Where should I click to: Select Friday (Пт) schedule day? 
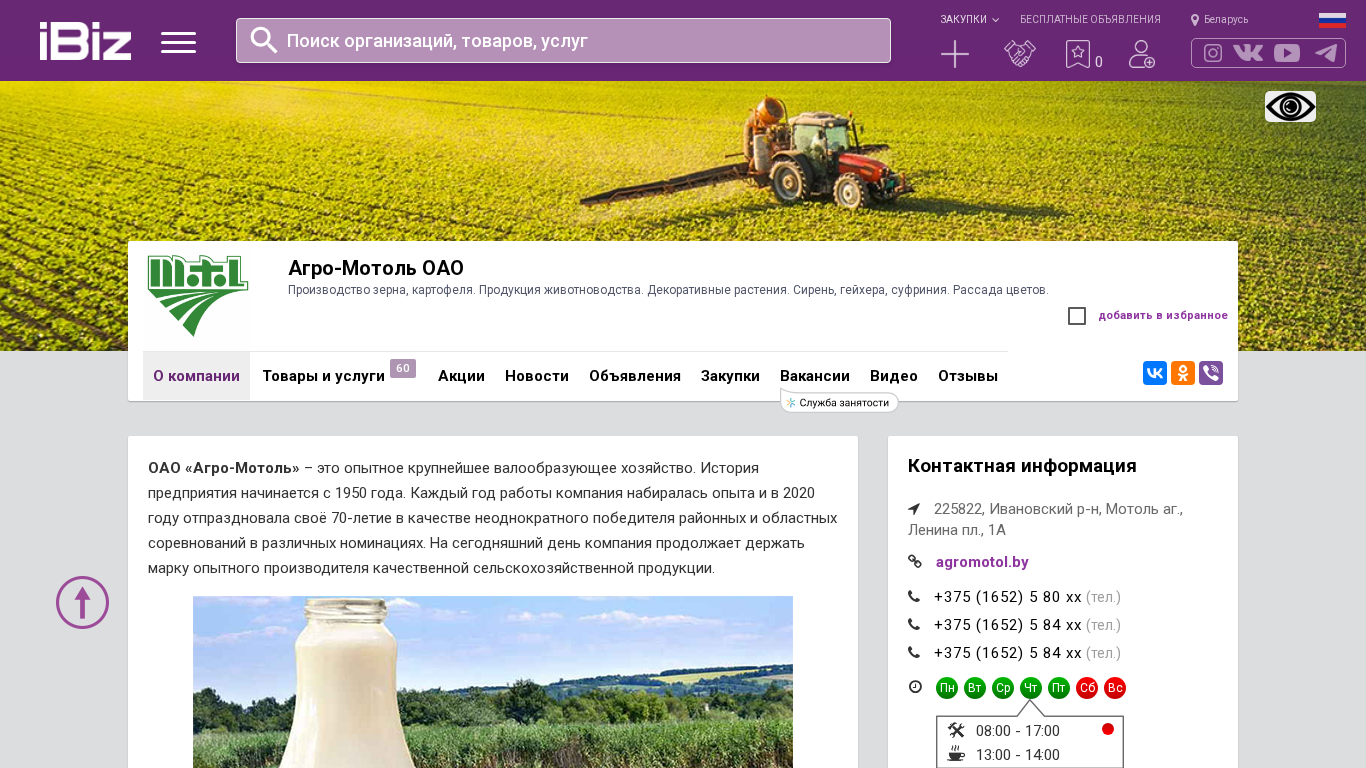[1059, 688]
